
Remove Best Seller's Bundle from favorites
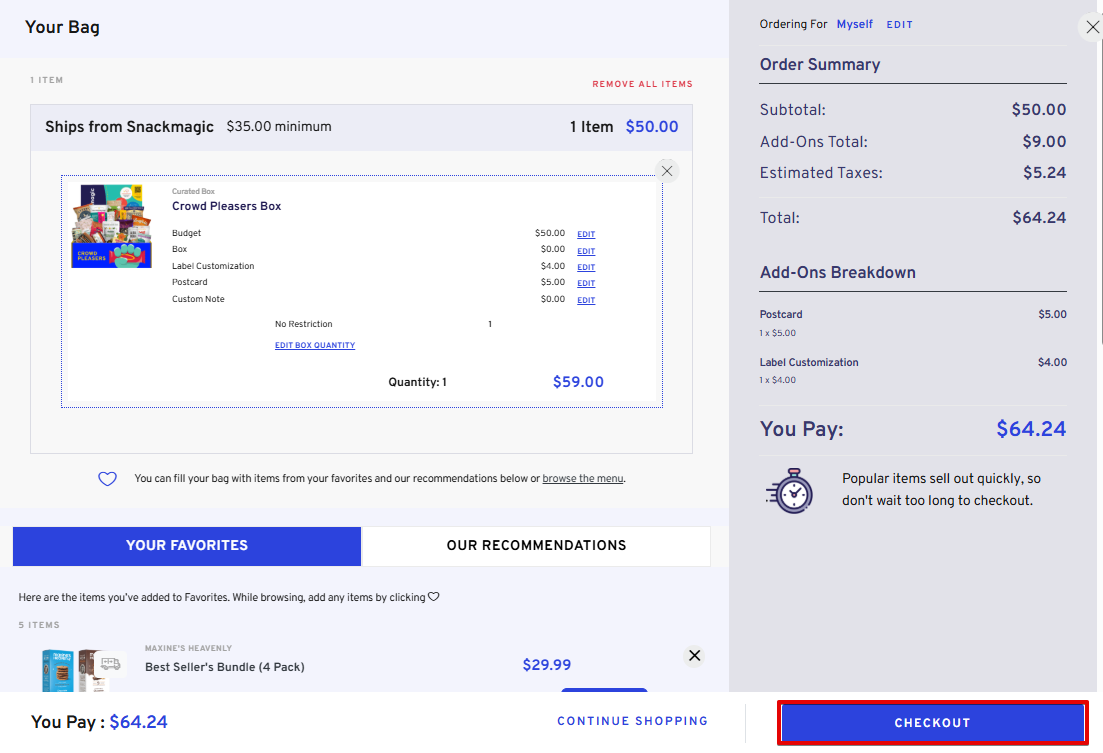(x=694, y=656)
